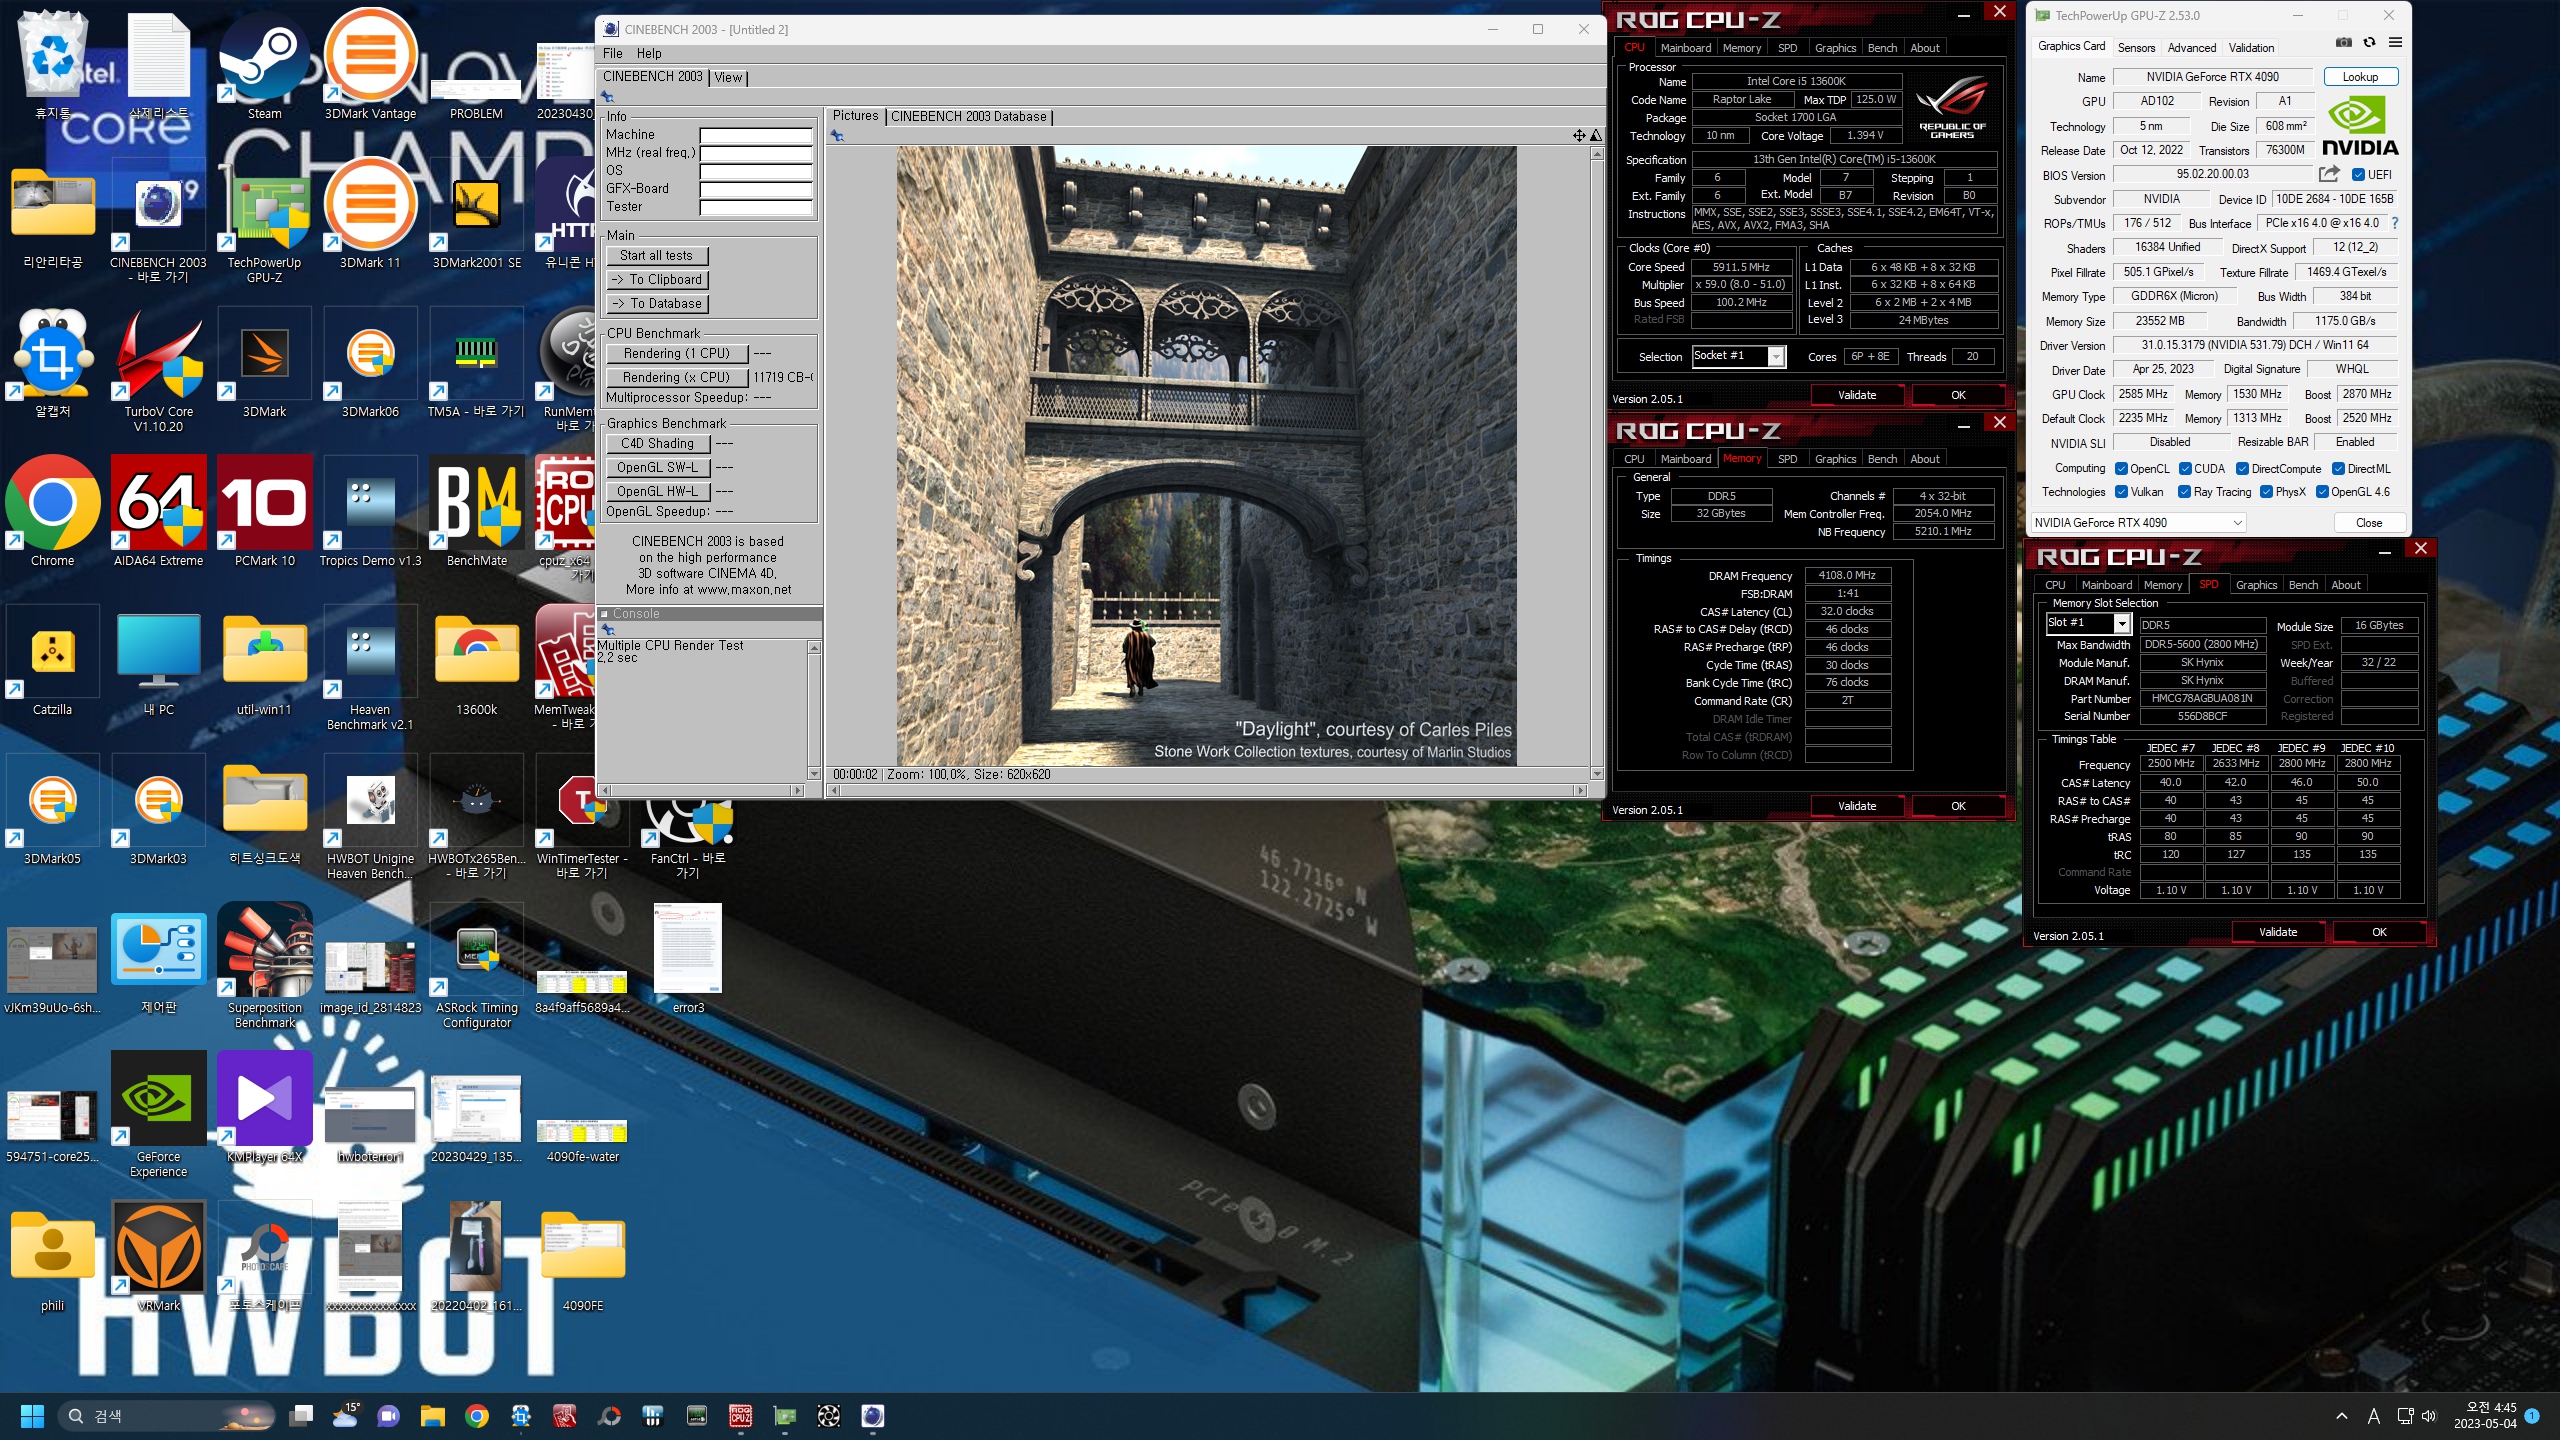The height and width of the screenshot is (1440, 2560).
Task: Open File Explorer from taskbar
Action: coord(432,1416)
